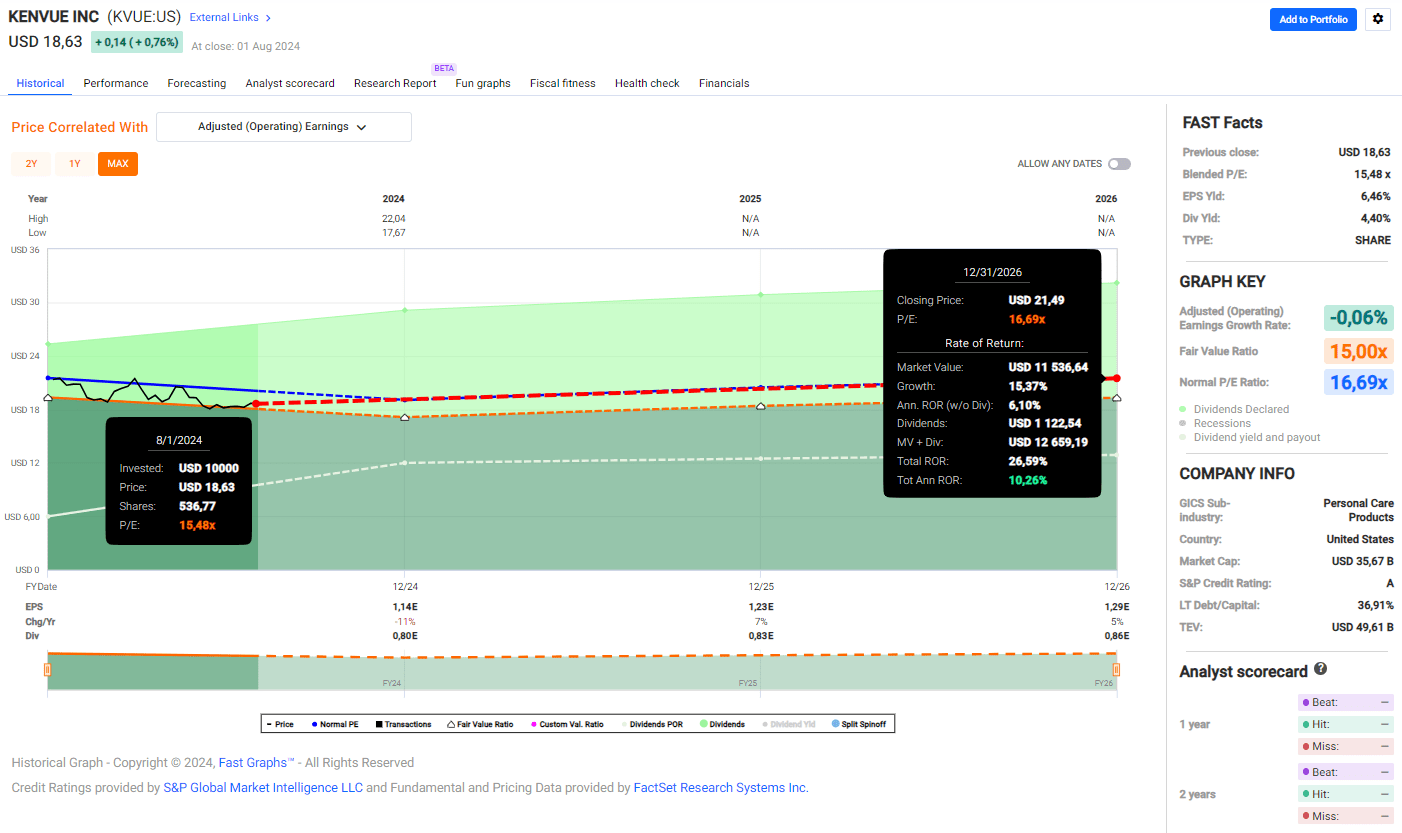Select the 2Y timeframe button
Screen dimensions: 1402x833
coord(30,163)
